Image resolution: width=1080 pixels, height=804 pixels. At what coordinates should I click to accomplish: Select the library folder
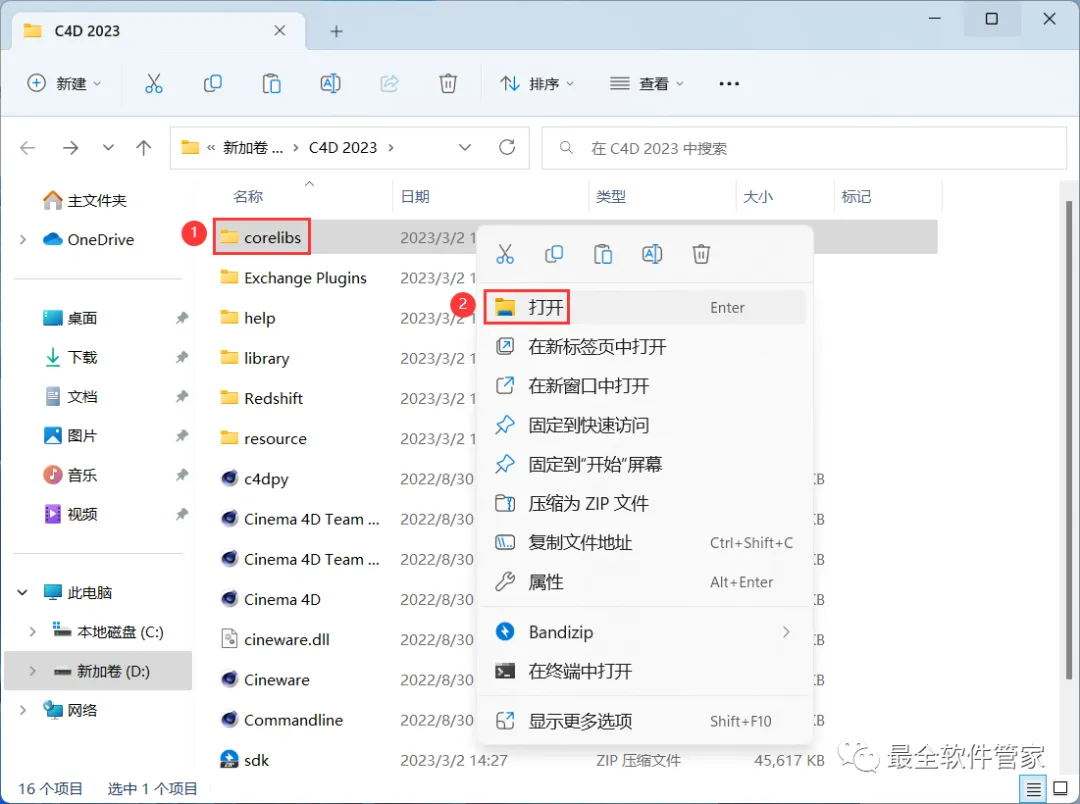255,358
